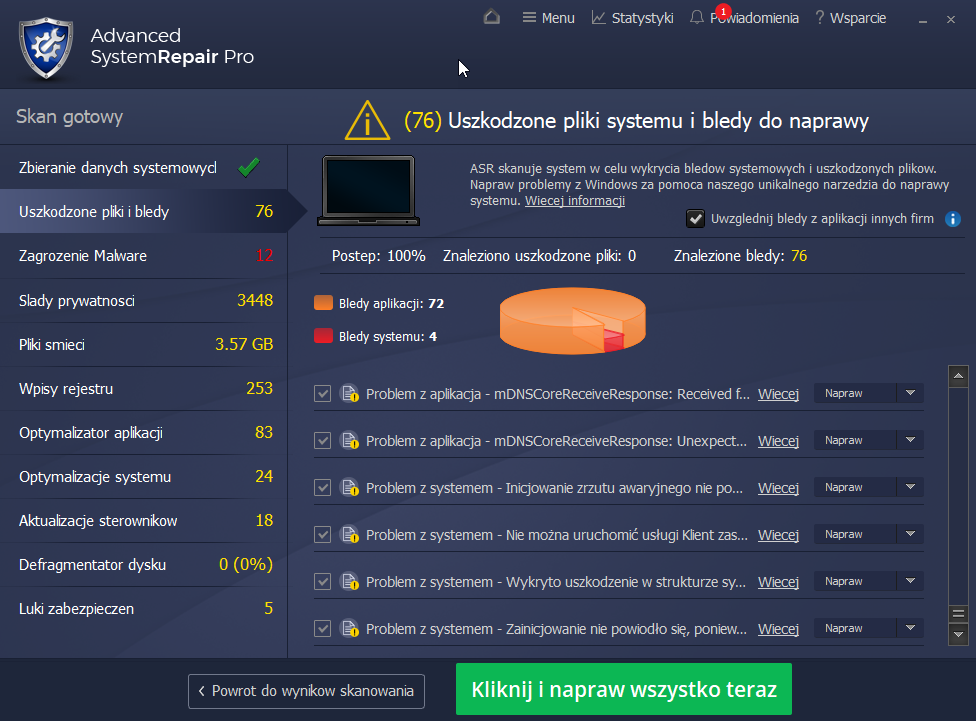Viewport: 976px width, 721px height.
Task: Click the document icon of mDNSCoreReceiveResponse: Received row
Action: [350, 394]
